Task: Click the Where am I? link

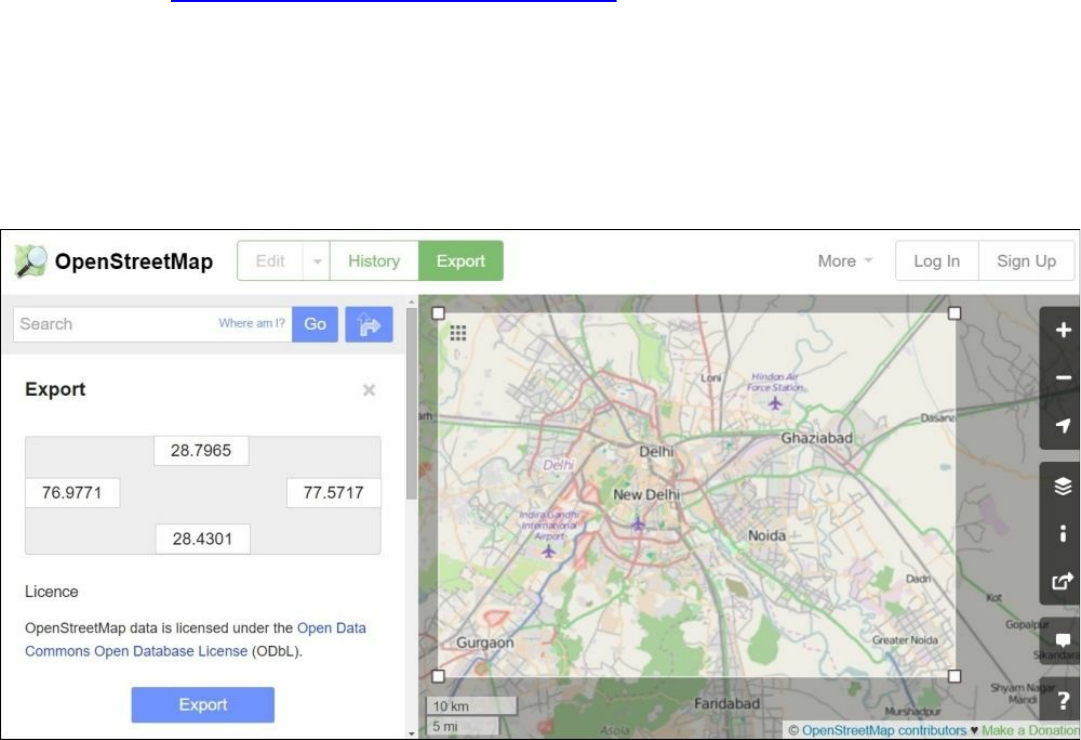Action: (252, 323)
